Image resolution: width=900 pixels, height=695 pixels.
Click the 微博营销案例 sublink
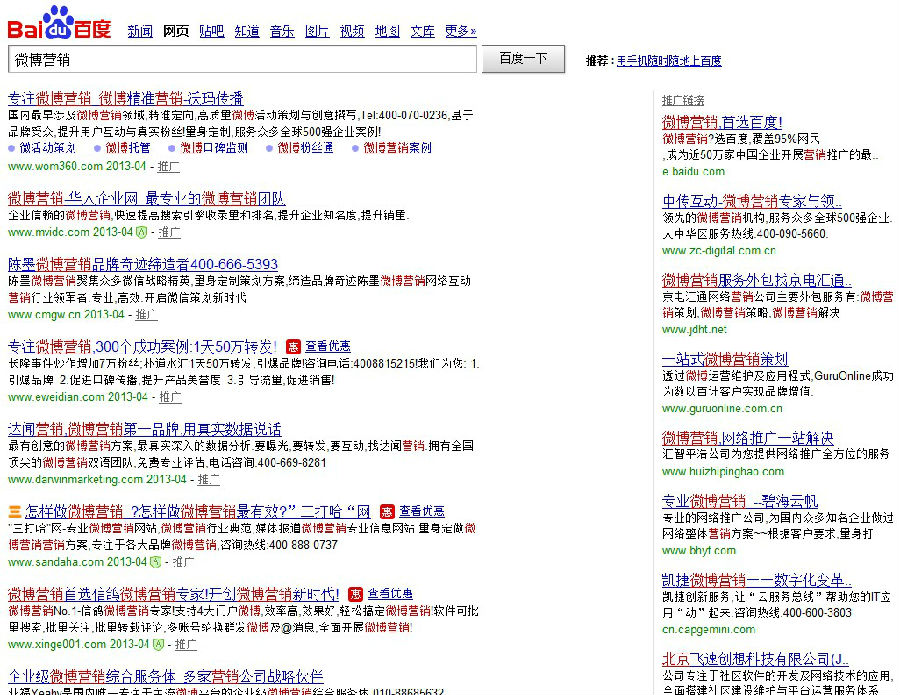pyautogui.click(x=397, y=148)
